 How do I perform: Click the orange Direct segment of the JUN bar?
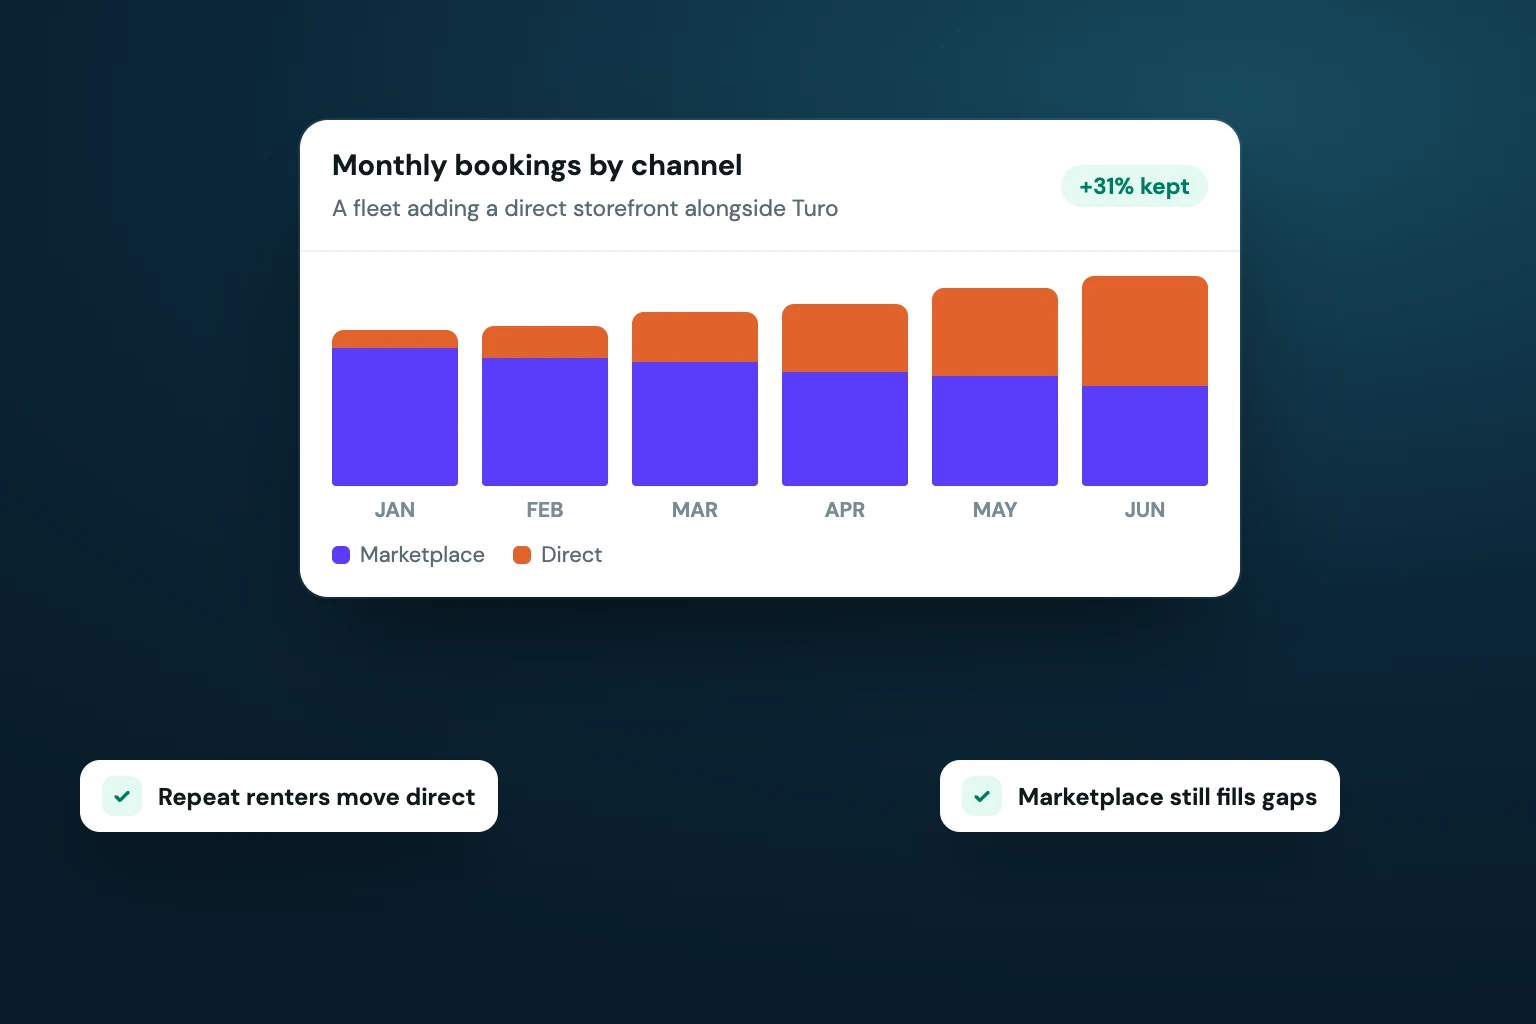1145,331
